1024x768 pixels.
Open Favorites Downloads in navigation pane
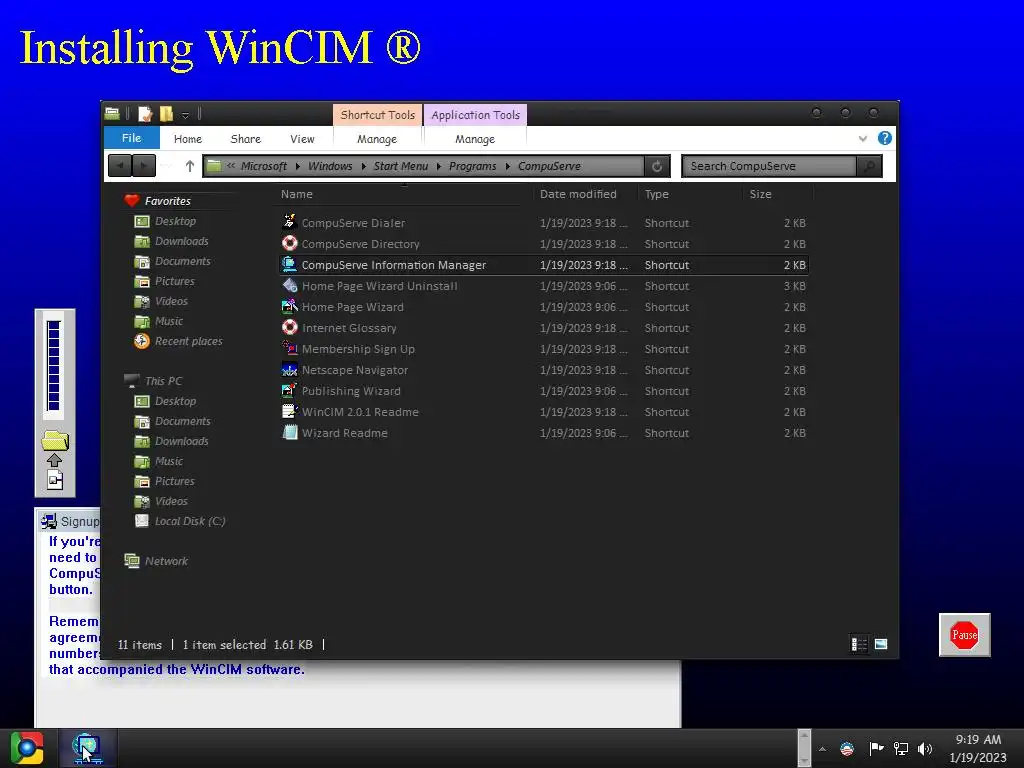point(182,241)
